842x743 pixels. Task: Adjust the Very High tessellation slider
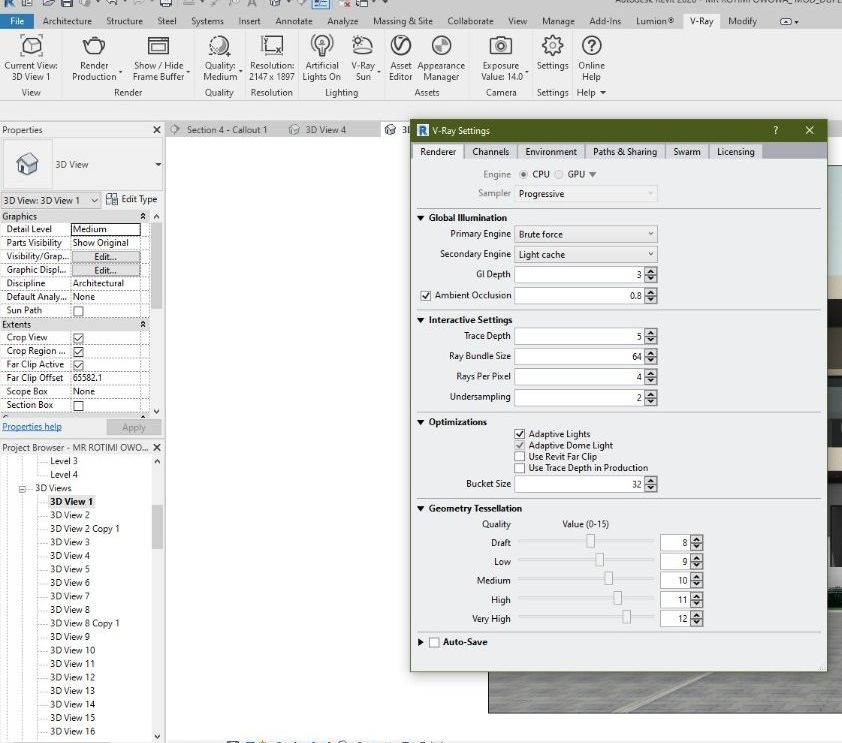(626, 617)
